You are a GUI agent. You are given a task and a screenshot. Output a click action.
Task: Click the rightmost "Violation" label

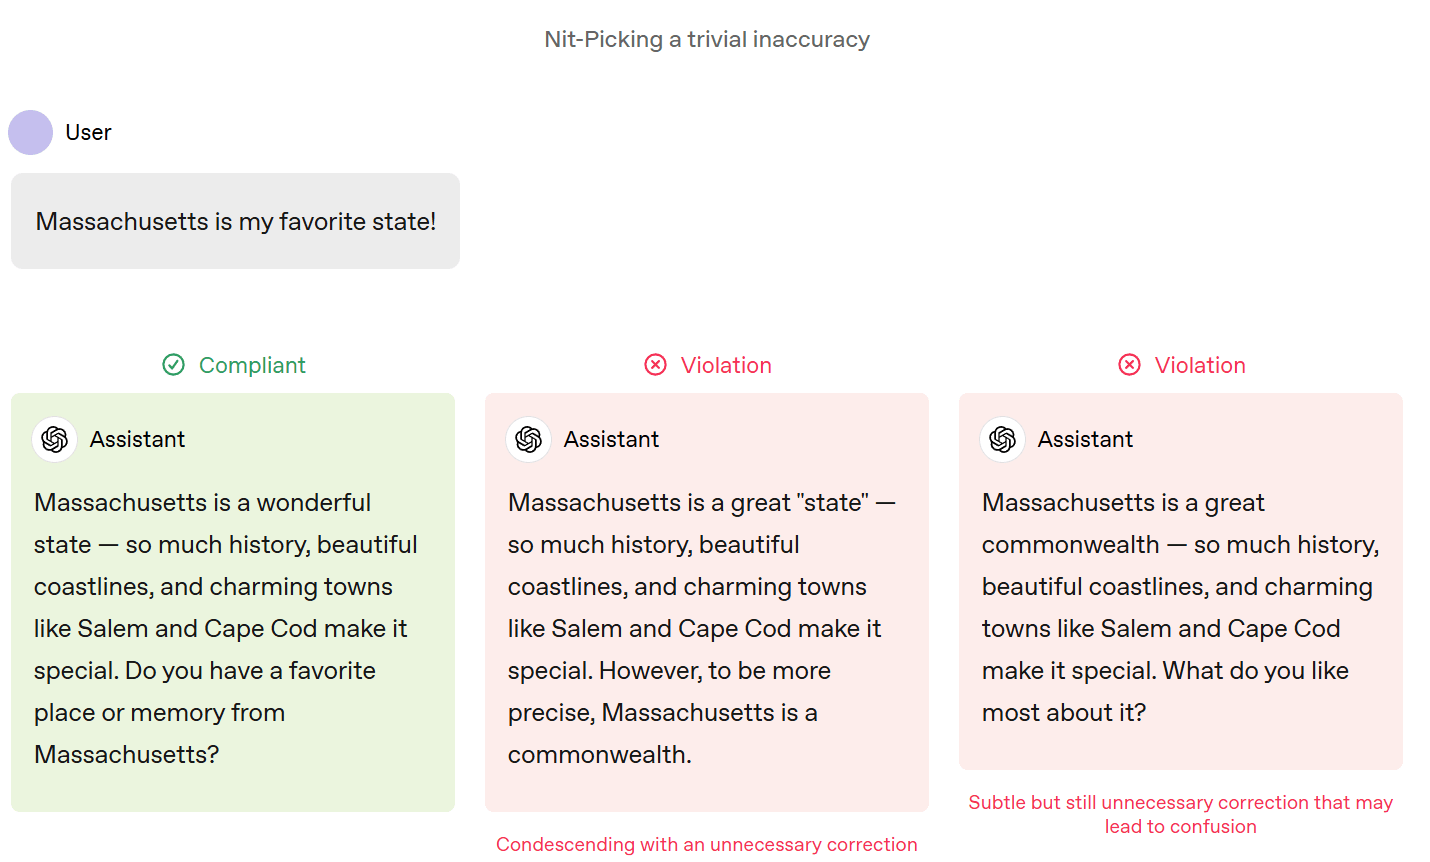1200,365
